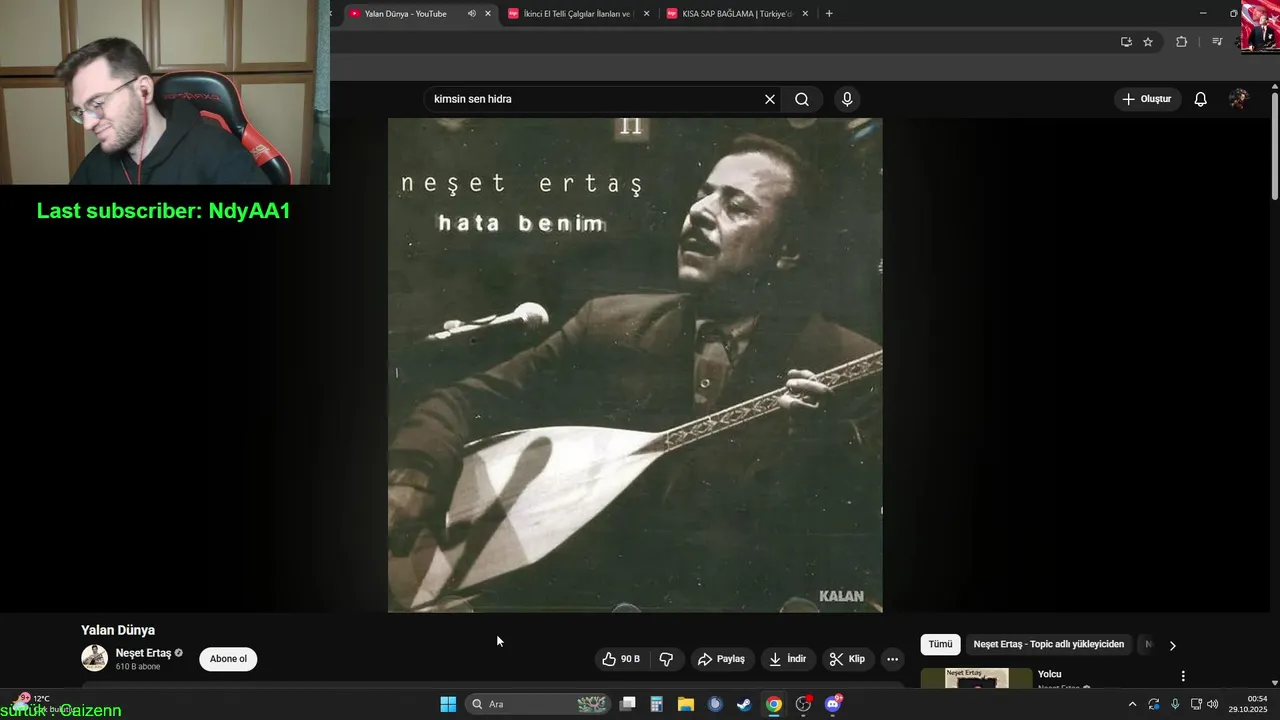Open File Explorer from the taskbar

(686, 704)
